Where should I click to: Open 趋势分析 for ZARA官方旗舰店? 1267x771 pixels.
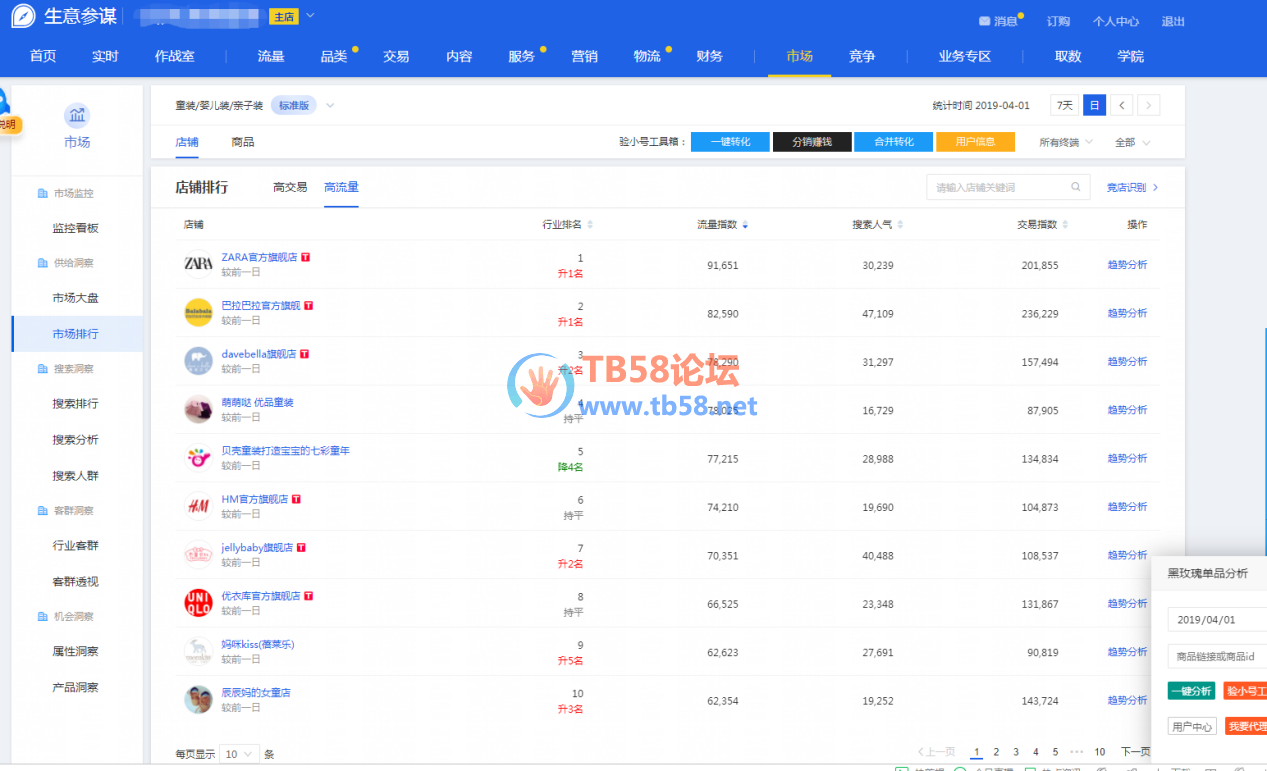[x=1127, y=265]
